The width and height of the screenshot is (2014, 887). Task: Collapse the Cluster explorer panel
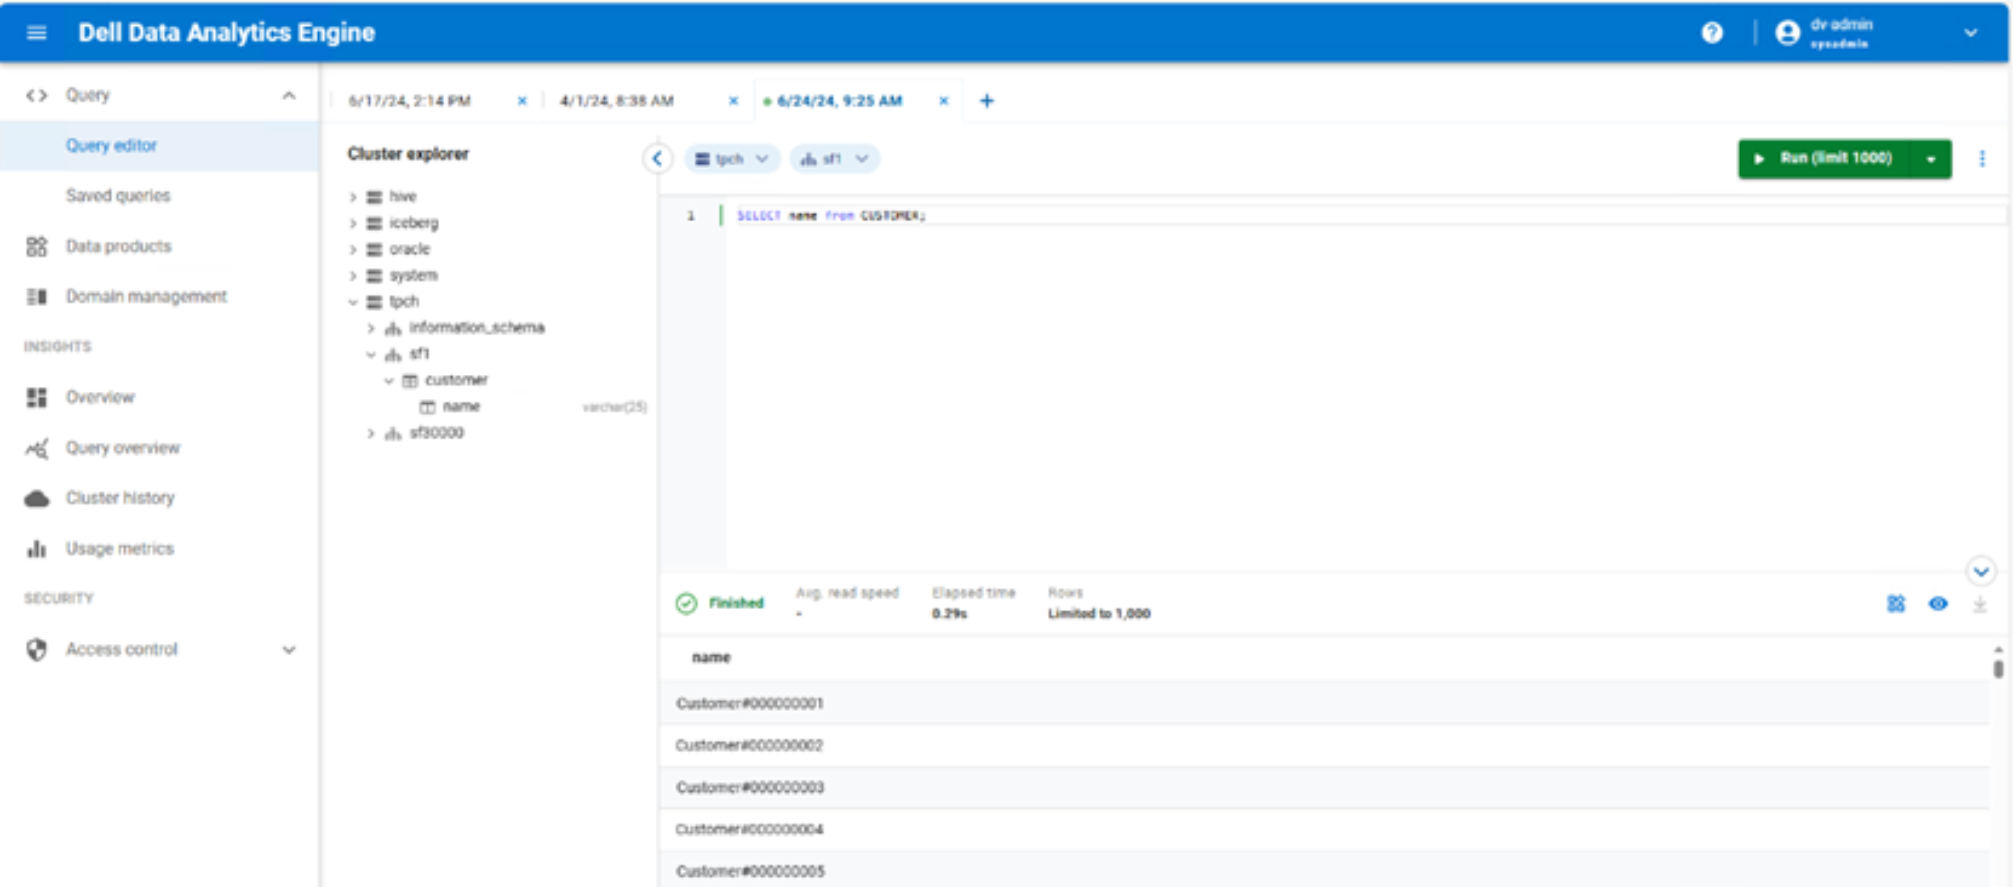[657, 159]
